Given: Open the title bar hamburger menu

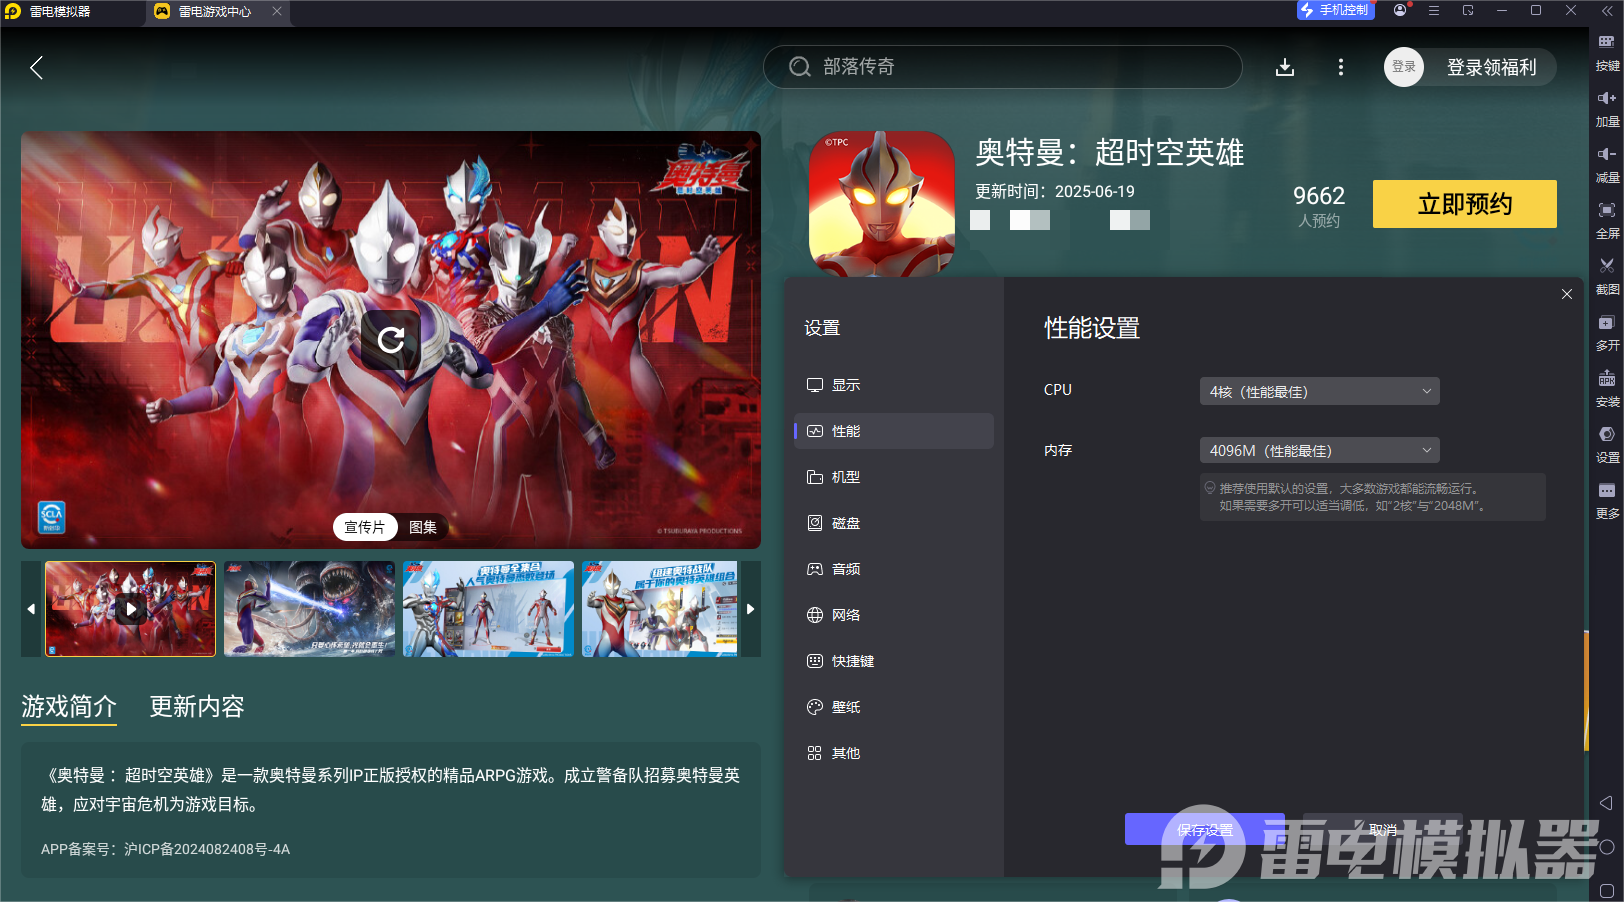Looking at the screenshot, I should (1434, 10).
